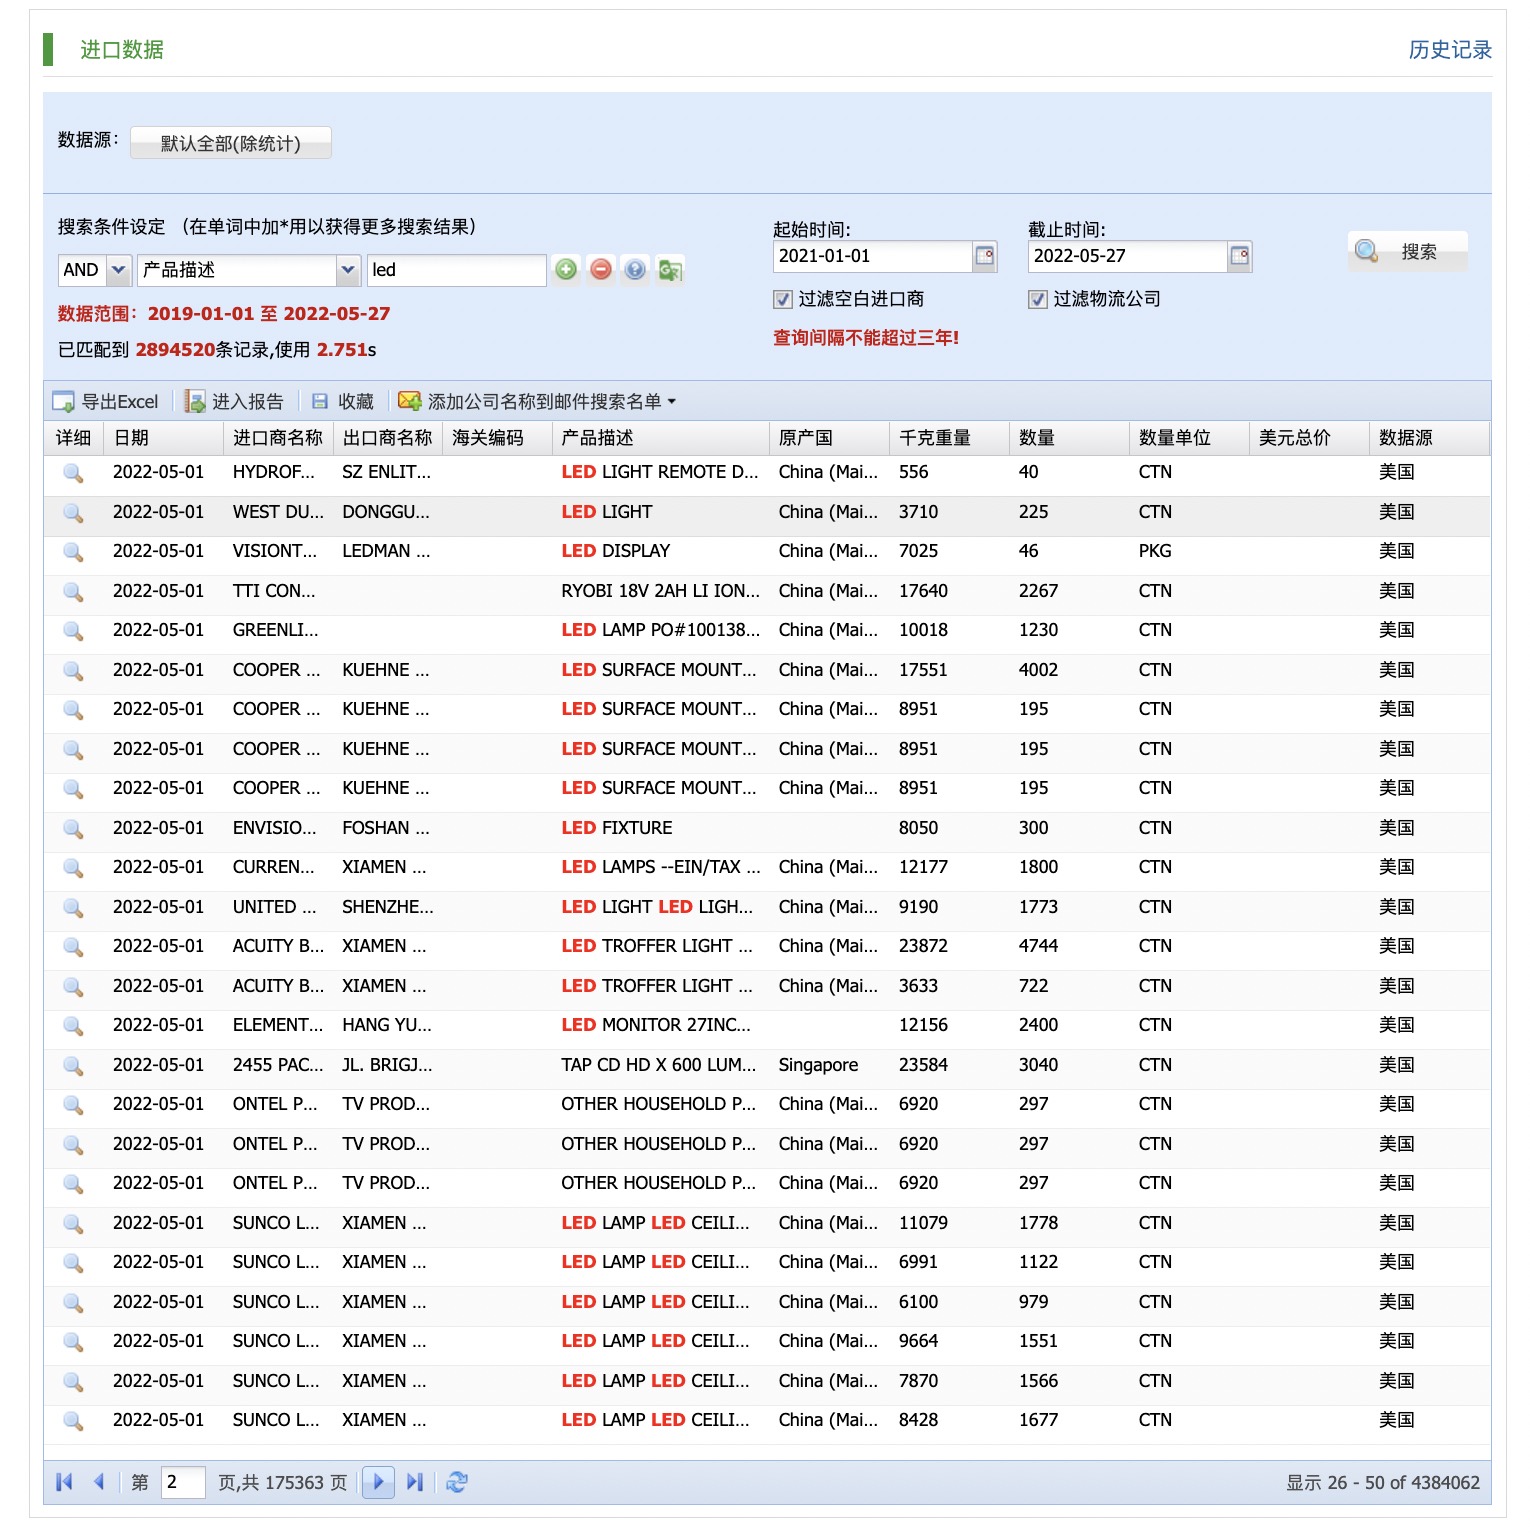Sort by 数据源 column header
This screenshot has width=1530, height=1536.
(x=1429, y=438)
